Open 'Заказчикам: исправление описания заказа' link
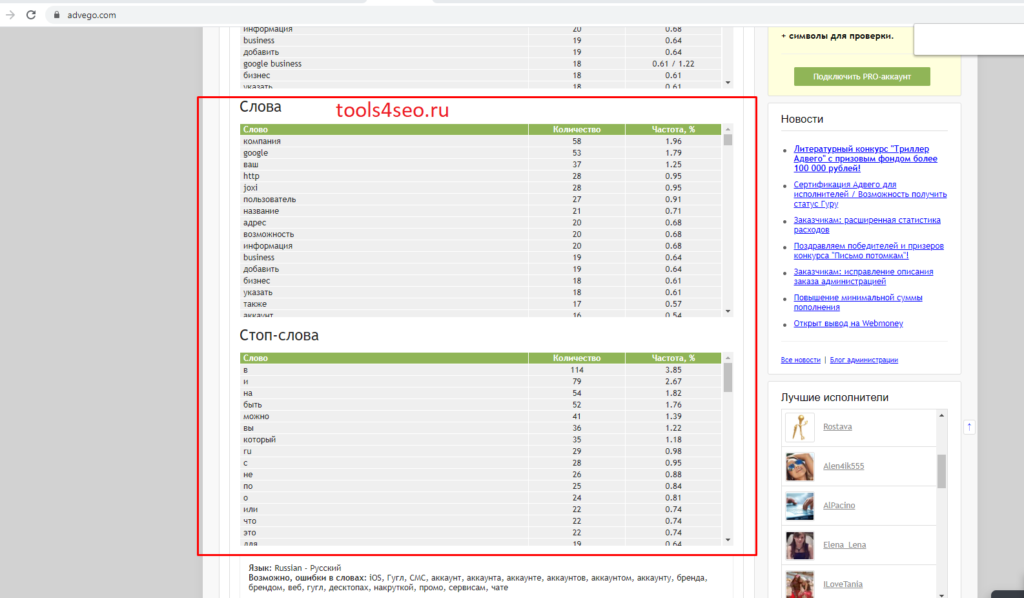 [863, 276]
